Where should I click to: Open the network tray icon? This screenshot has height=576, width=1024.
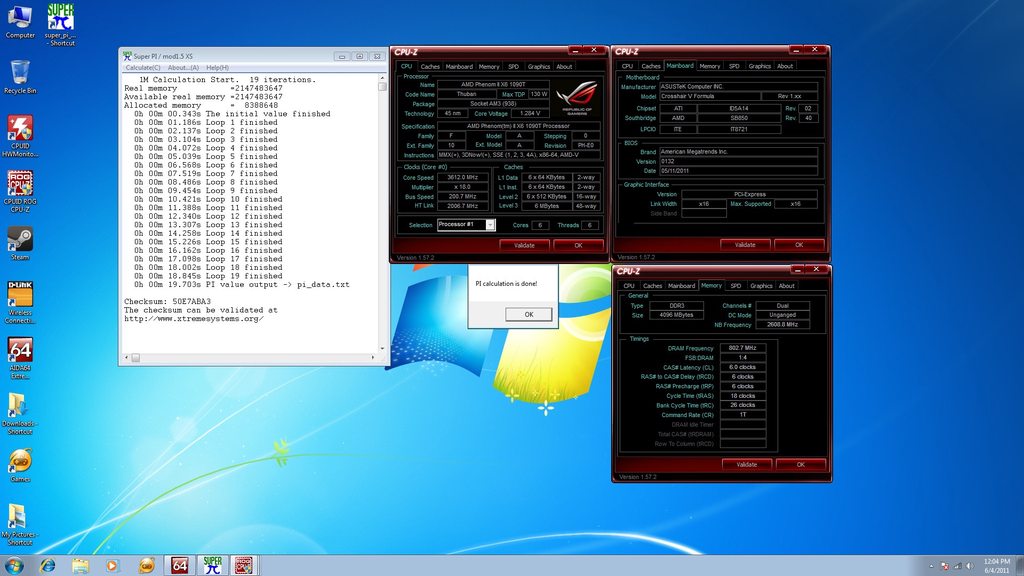click(x=957, y=566)
